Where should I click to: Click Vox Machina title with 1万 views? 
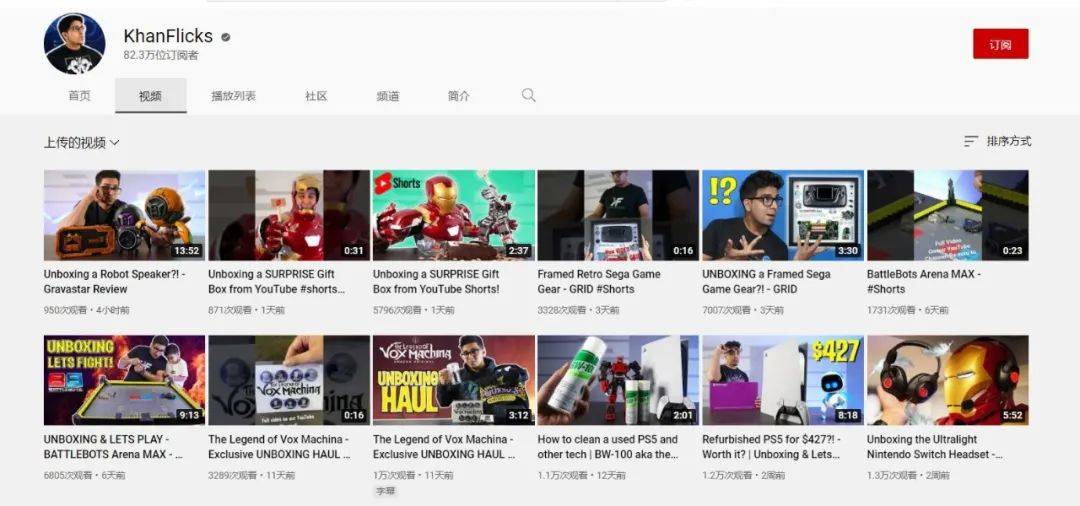click(444, 447)
